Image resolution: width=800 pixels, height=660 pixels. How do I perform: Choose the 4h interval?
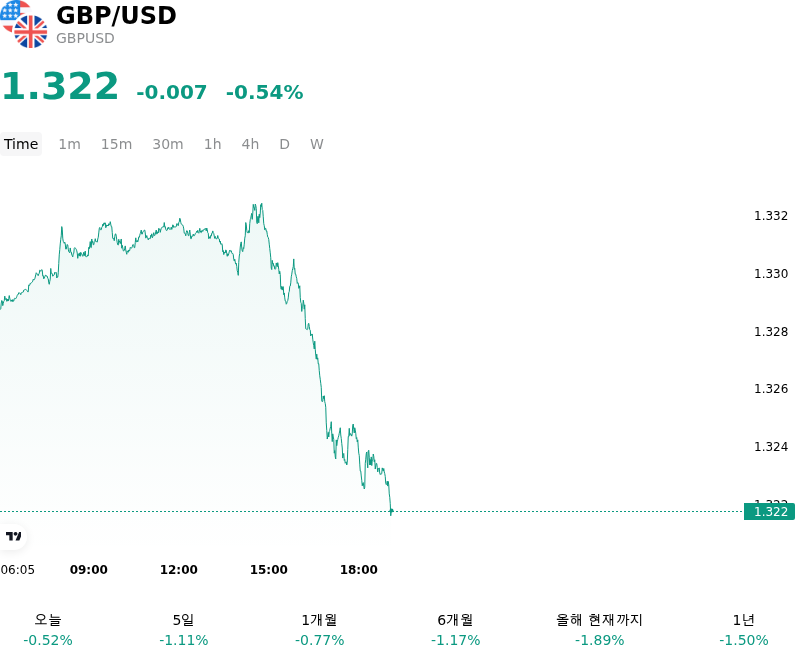pos(250,144)
